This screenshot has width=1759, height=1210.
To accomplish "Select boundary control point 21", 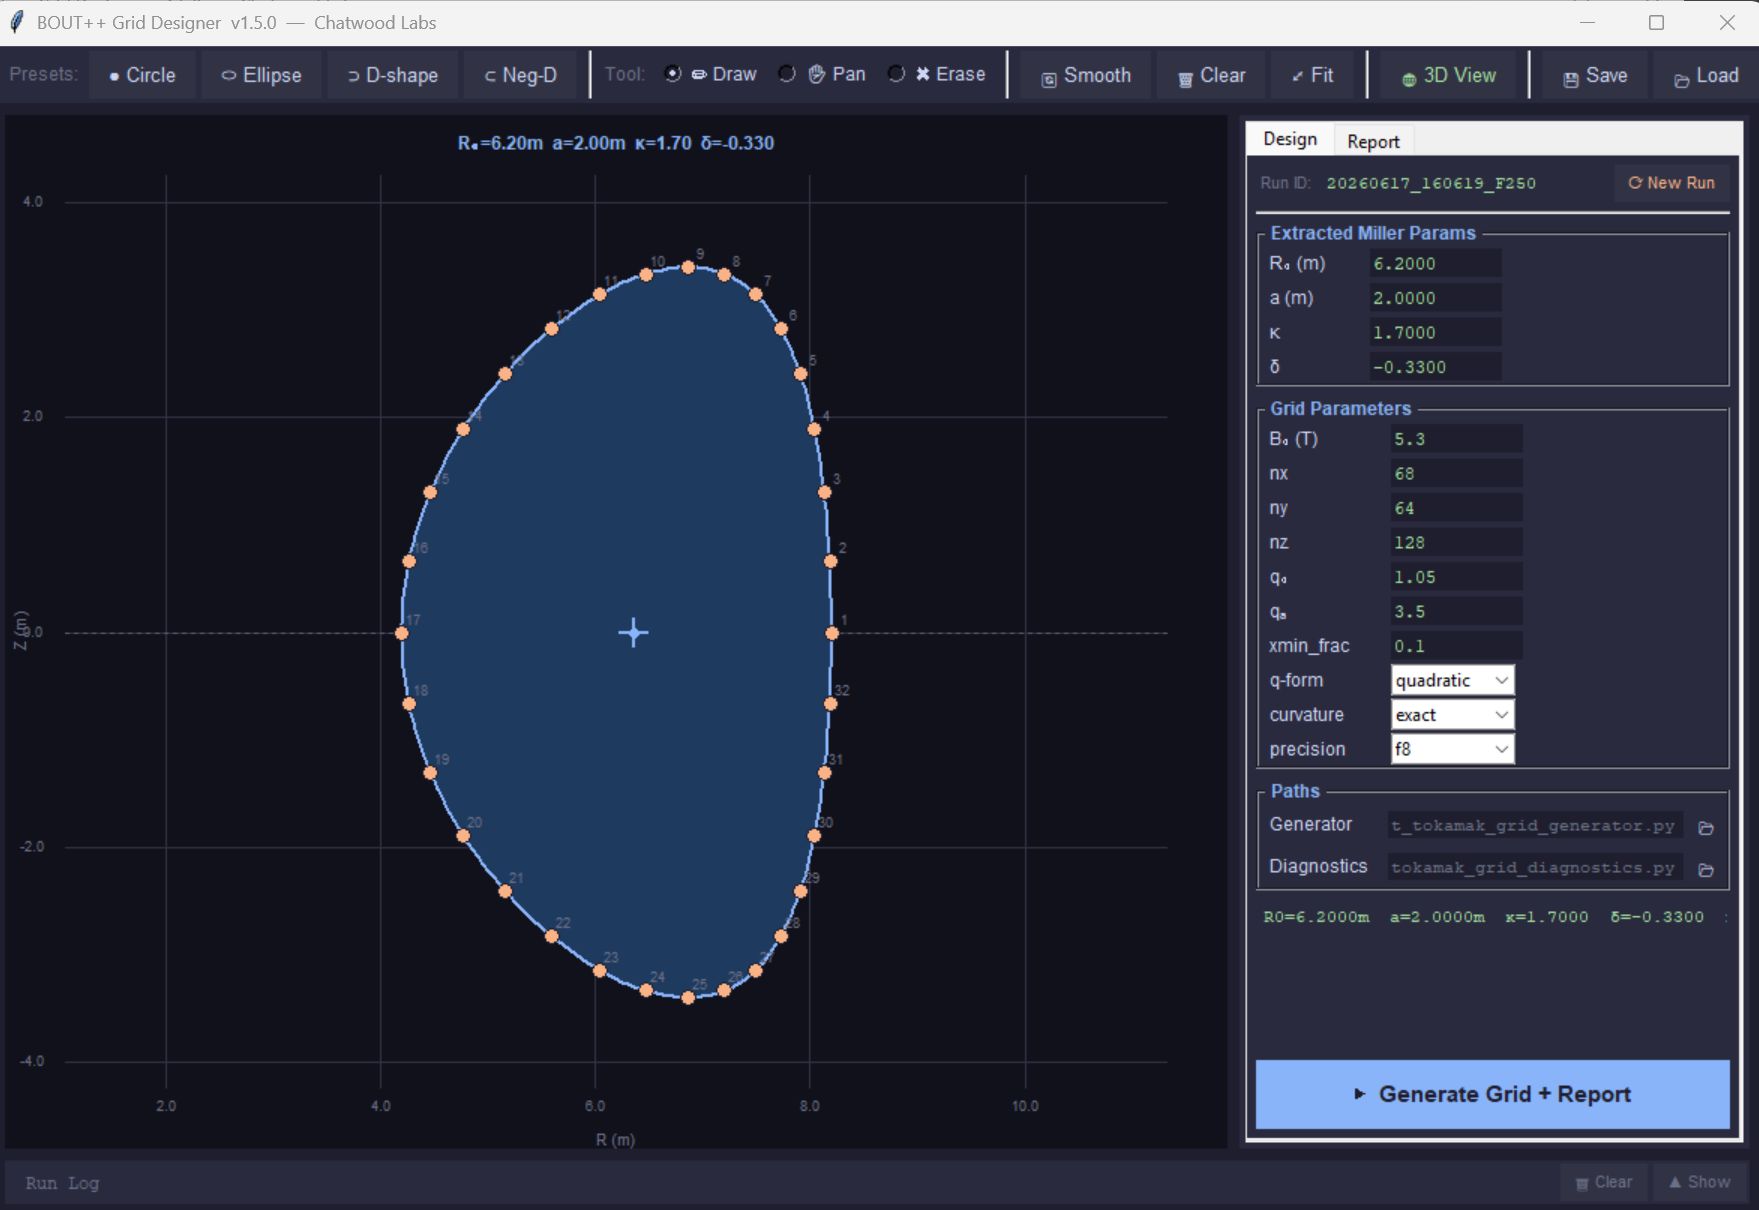I will [505, 891].
